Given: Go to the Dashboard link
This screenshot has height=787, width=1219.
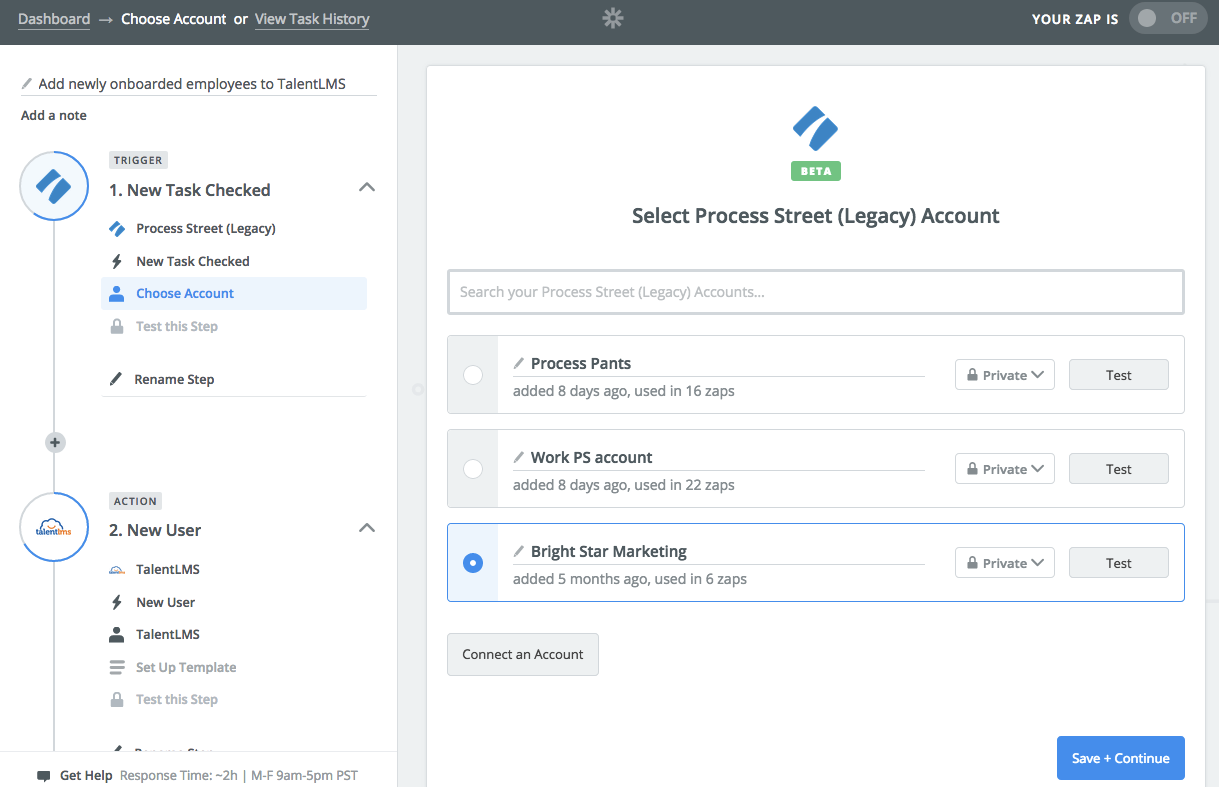Looking at the screenshot, I should tap(54, 19).
